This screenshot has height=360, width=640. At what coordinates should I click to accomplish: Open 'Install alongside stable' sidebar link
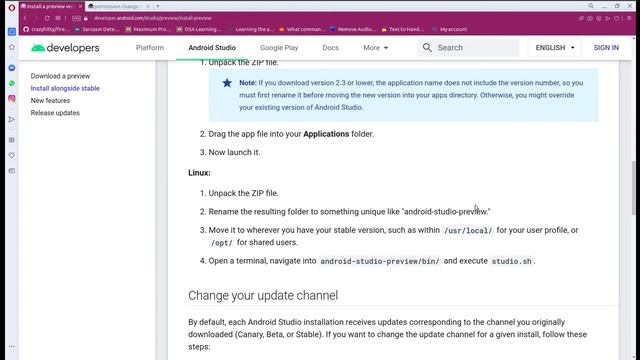[x=65, y=88]
